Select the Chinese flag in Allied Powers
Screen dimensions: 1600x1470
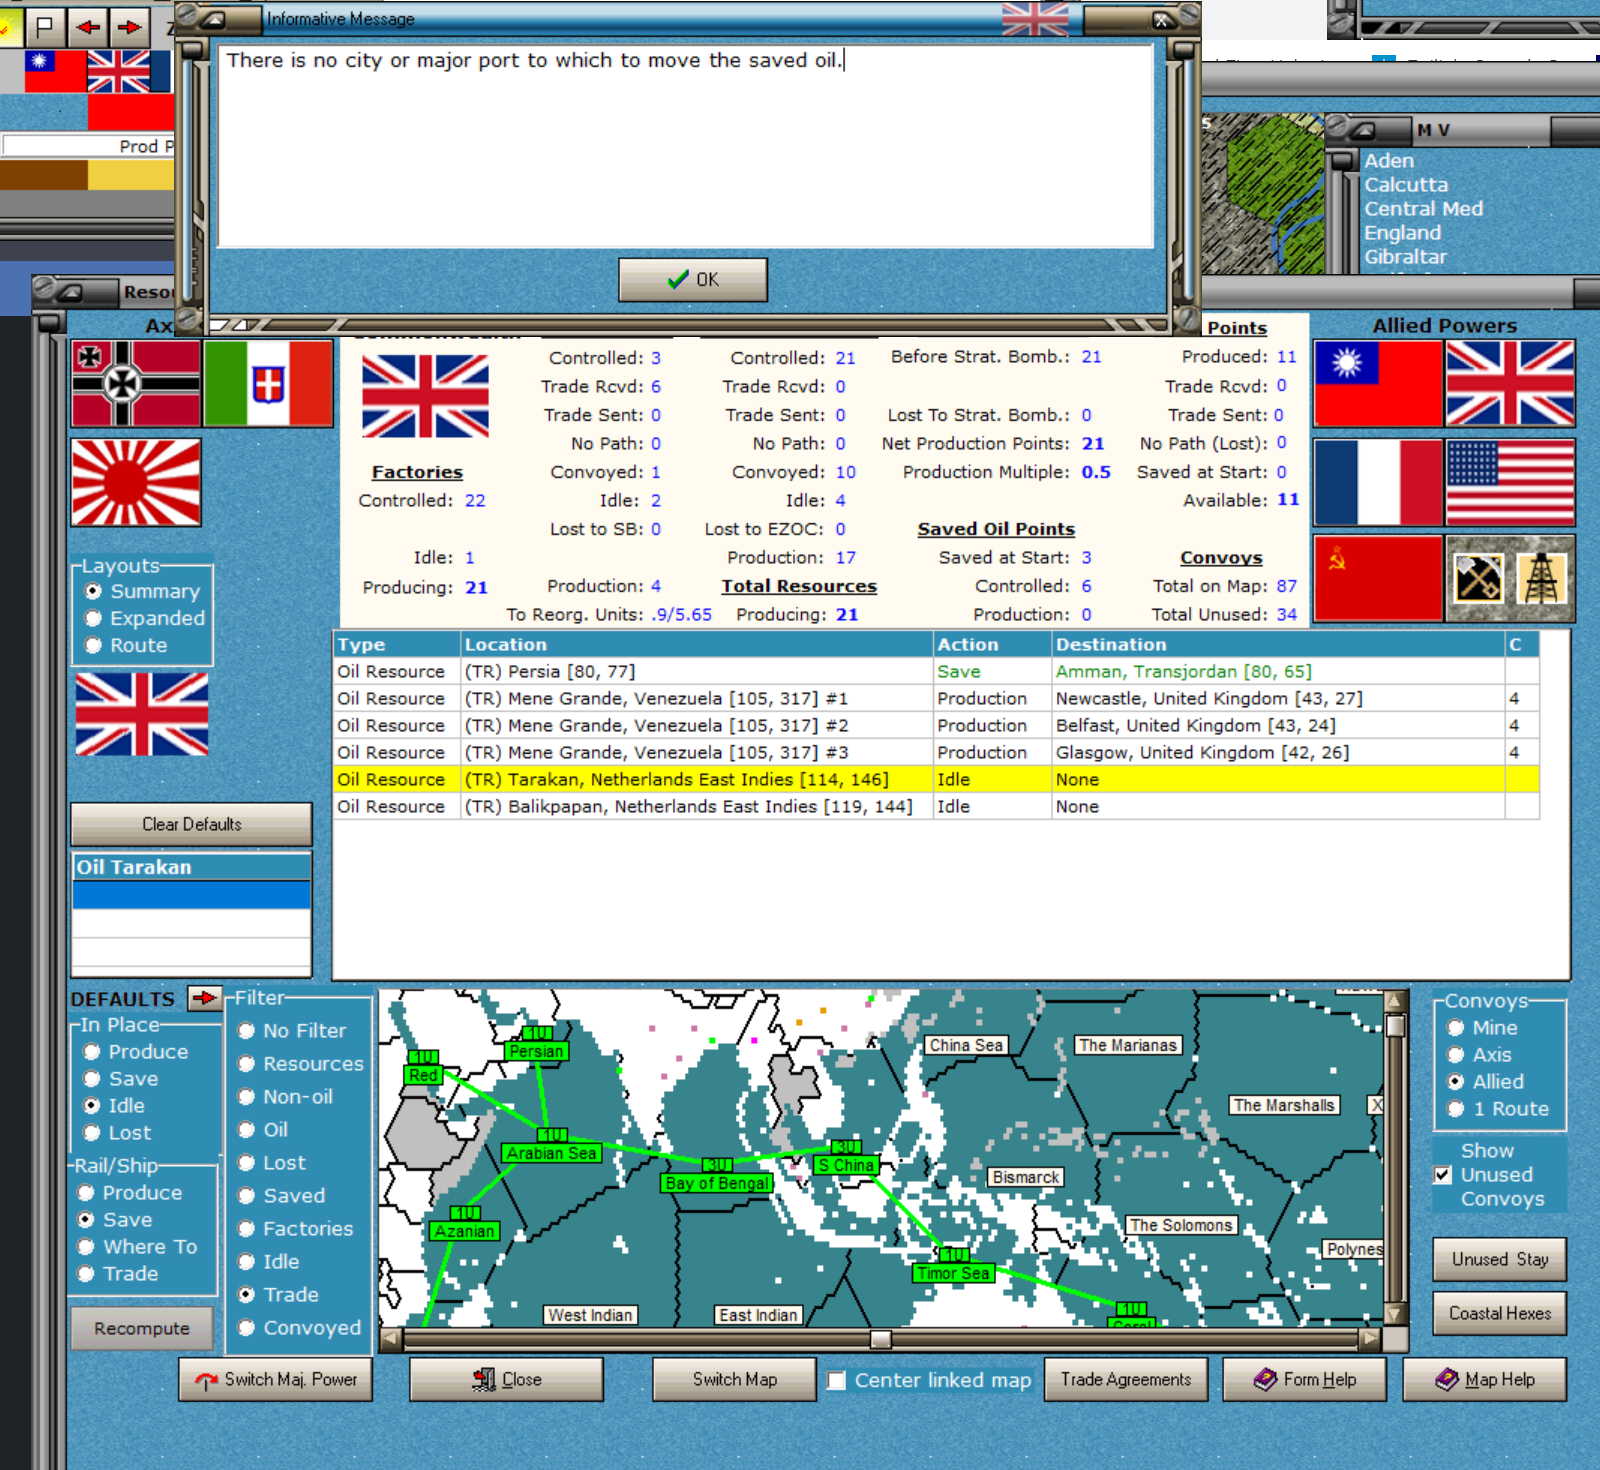tap(1378, 383)
